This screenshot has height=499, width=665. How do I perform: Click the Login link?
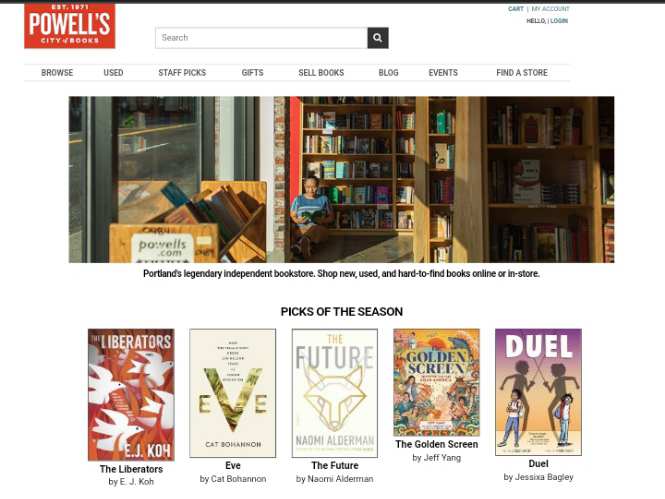click(x=559, y=21)
